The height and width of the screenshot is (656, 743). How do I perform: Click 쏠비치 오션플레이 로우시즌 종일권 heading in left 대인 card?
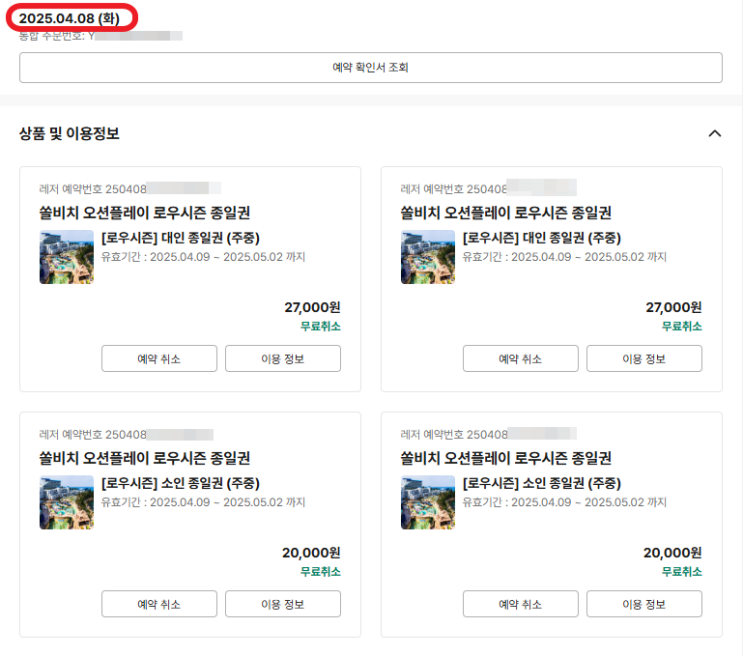[x=145, y=213]
